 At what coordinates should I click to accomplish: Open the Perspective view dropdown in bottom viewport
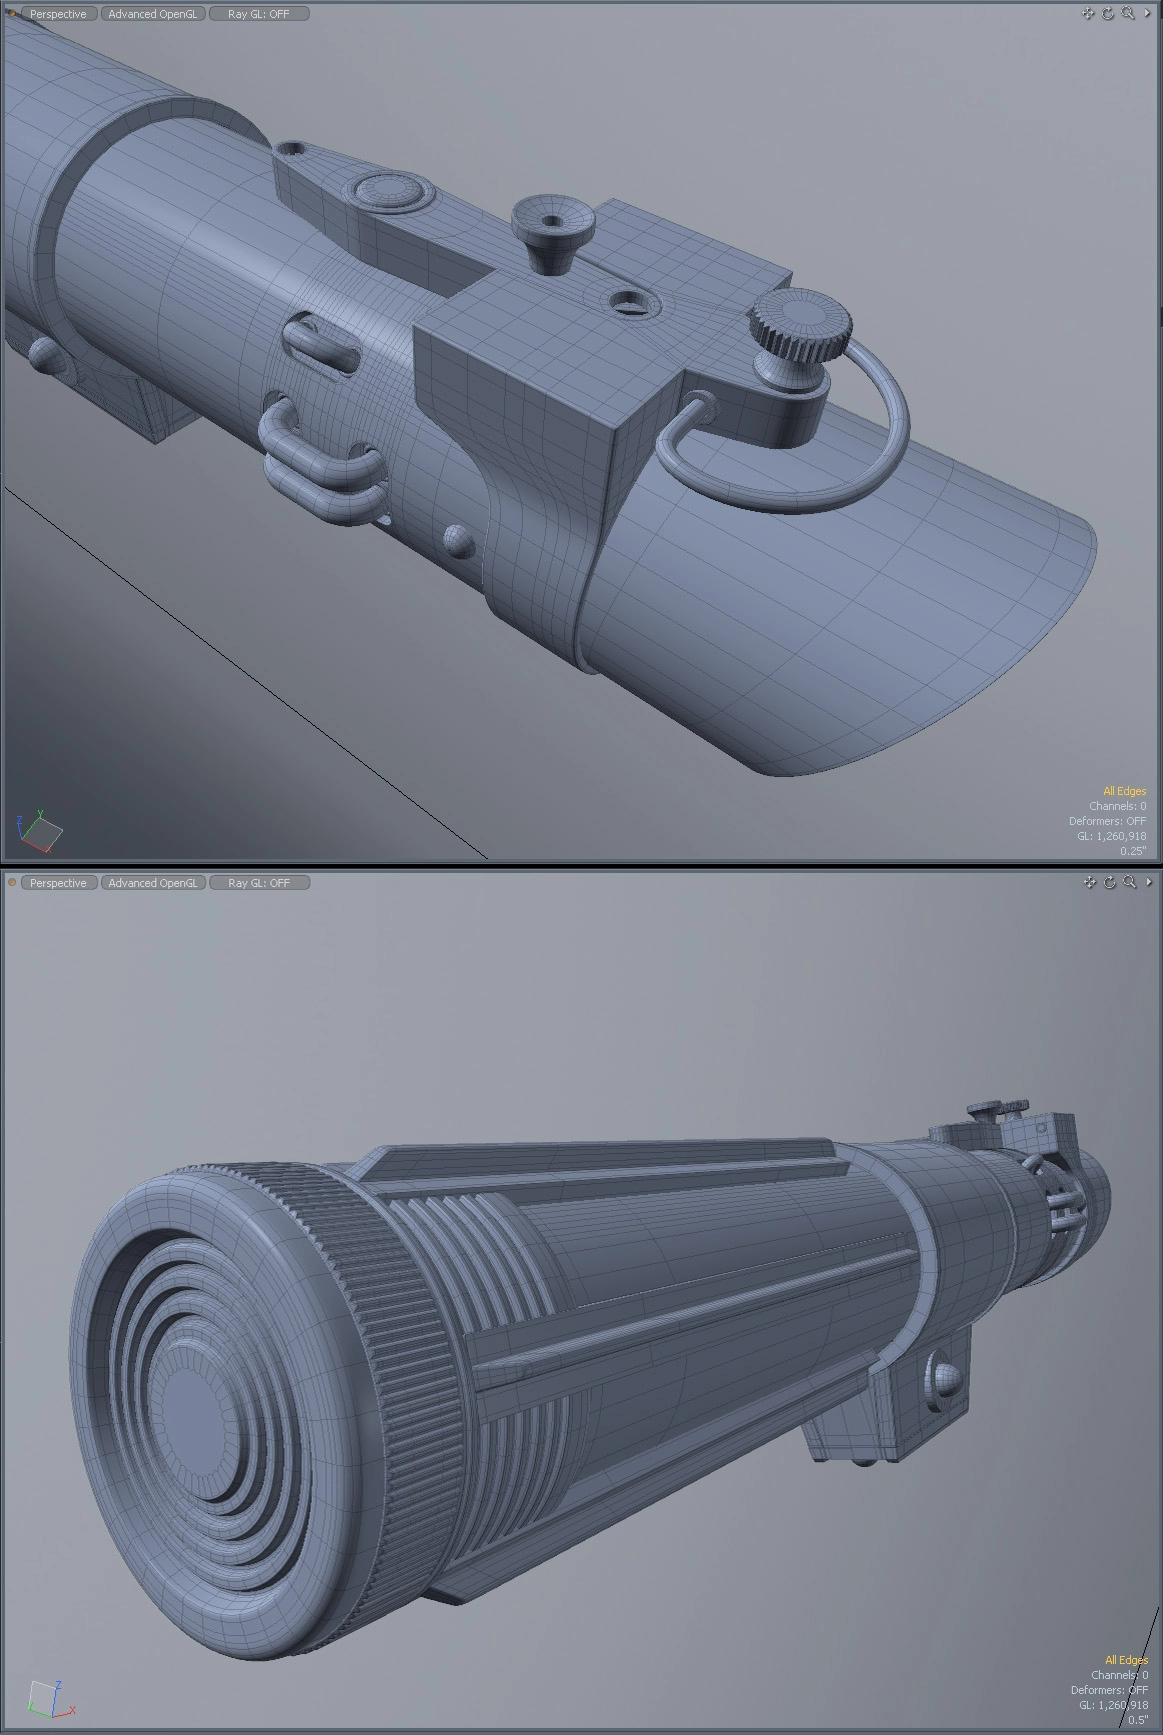point(58,883)
